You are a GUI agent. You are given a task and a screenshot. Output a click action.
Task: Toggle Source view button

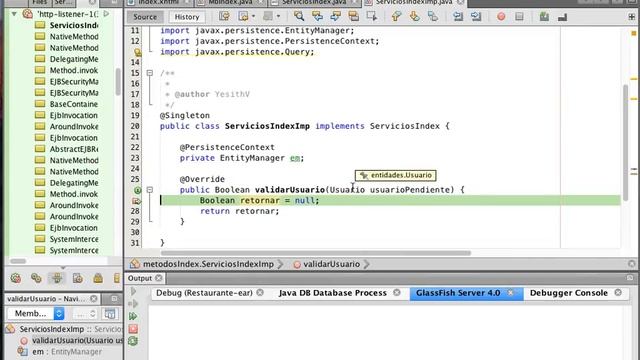click(144, 17)
